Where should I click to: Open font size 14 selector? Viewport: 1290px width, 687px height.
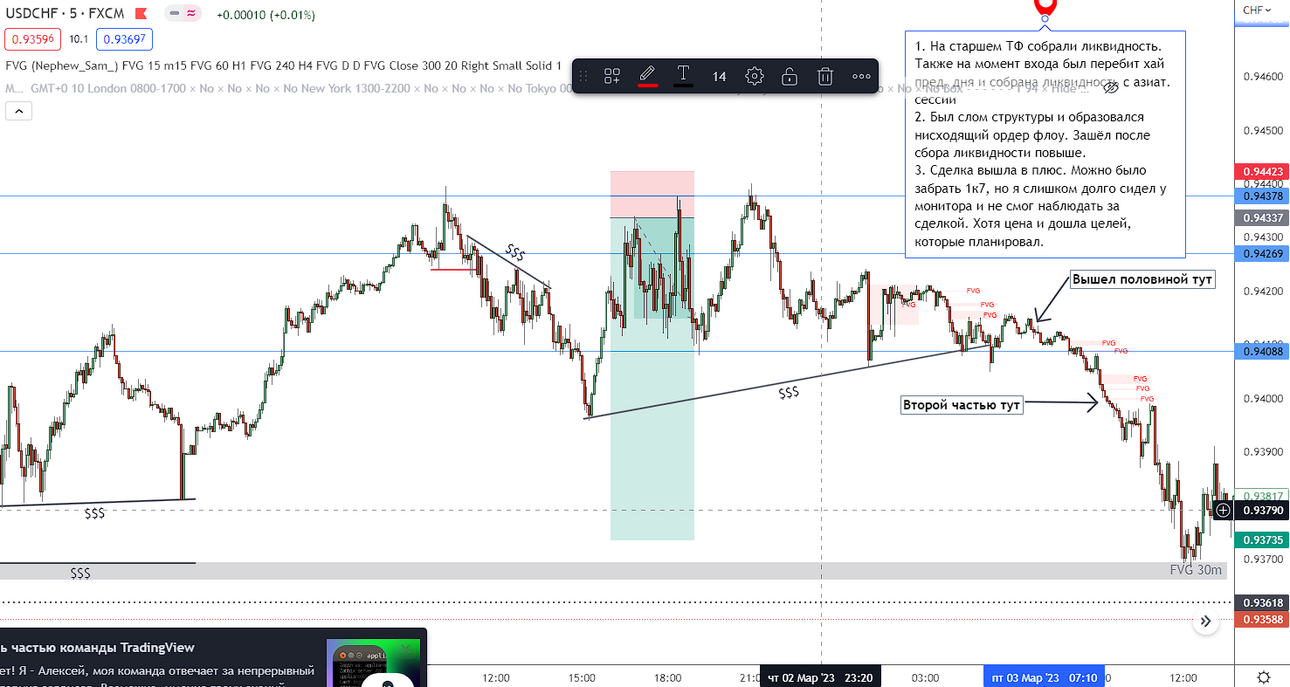[x=719, y=76]
